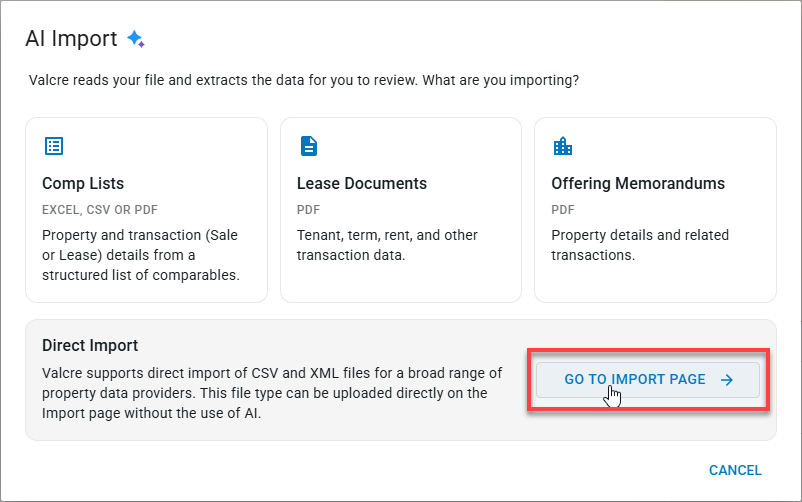Select the Lease Documents card title

tap(362, 183)
